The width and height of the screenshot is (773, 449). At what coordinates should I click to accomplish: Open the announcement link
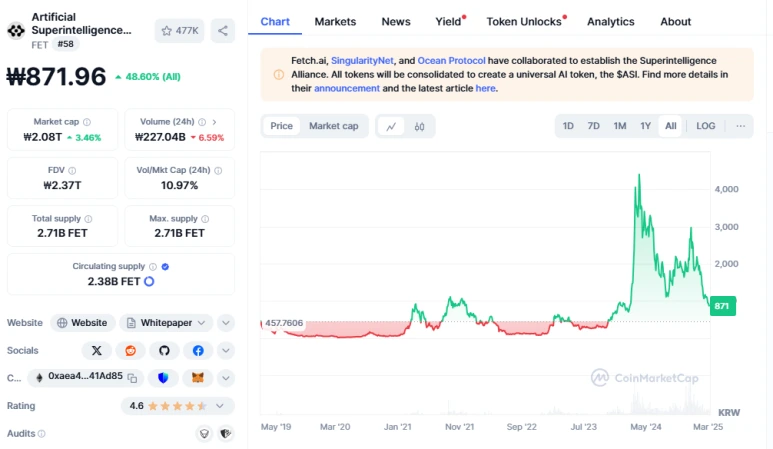(x=347, y=88)
